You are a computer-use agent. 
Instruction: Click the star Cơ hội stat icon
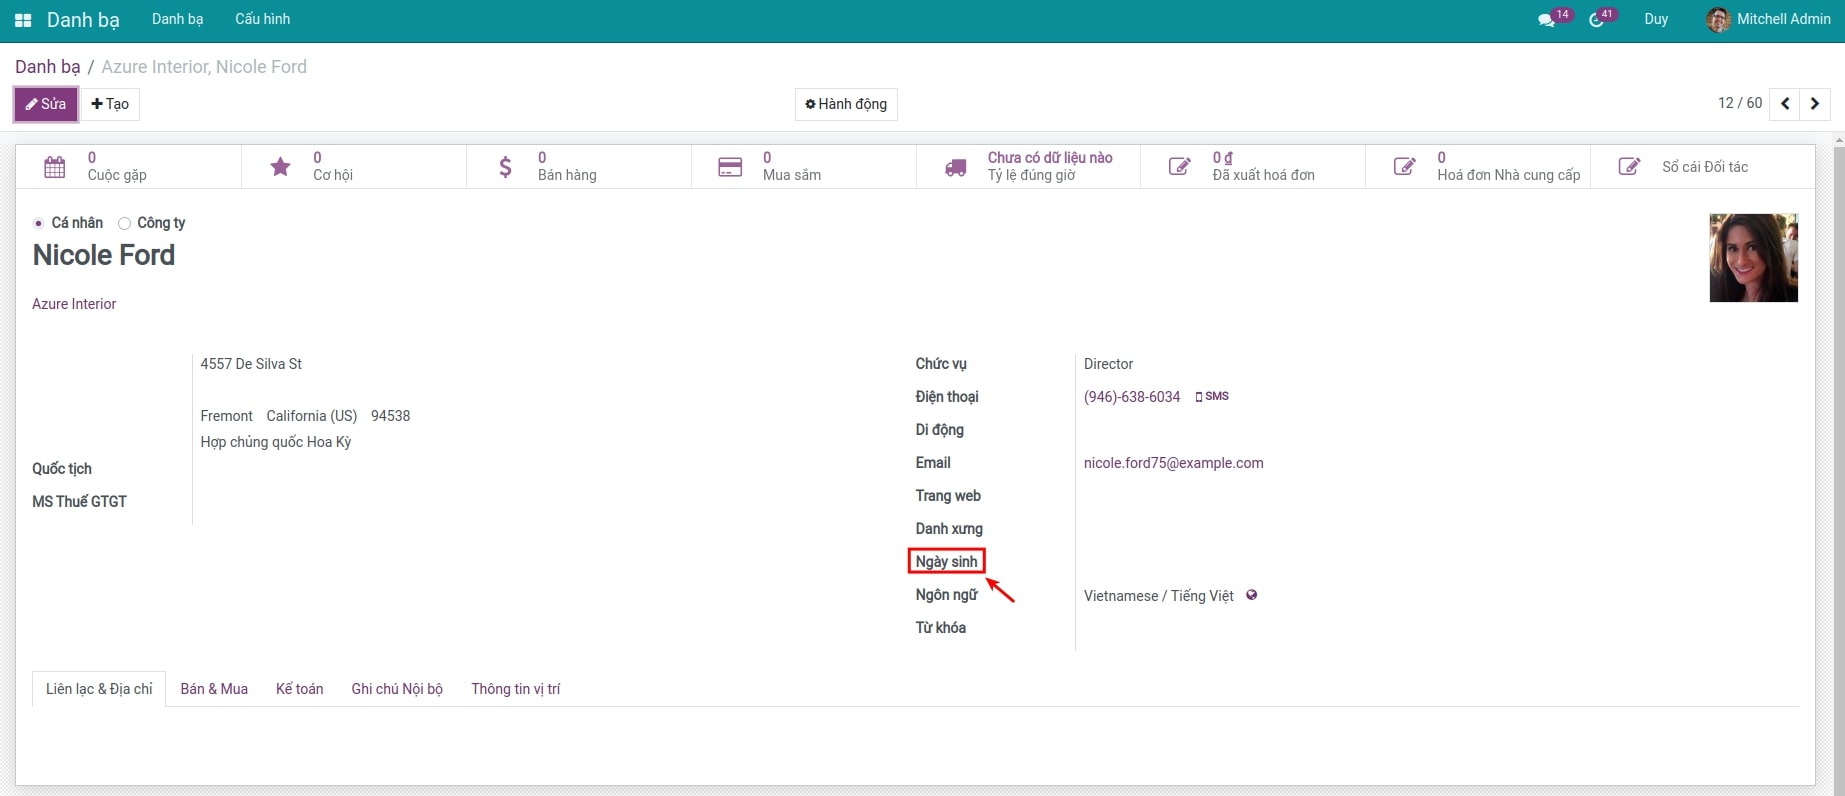(281, 167)
